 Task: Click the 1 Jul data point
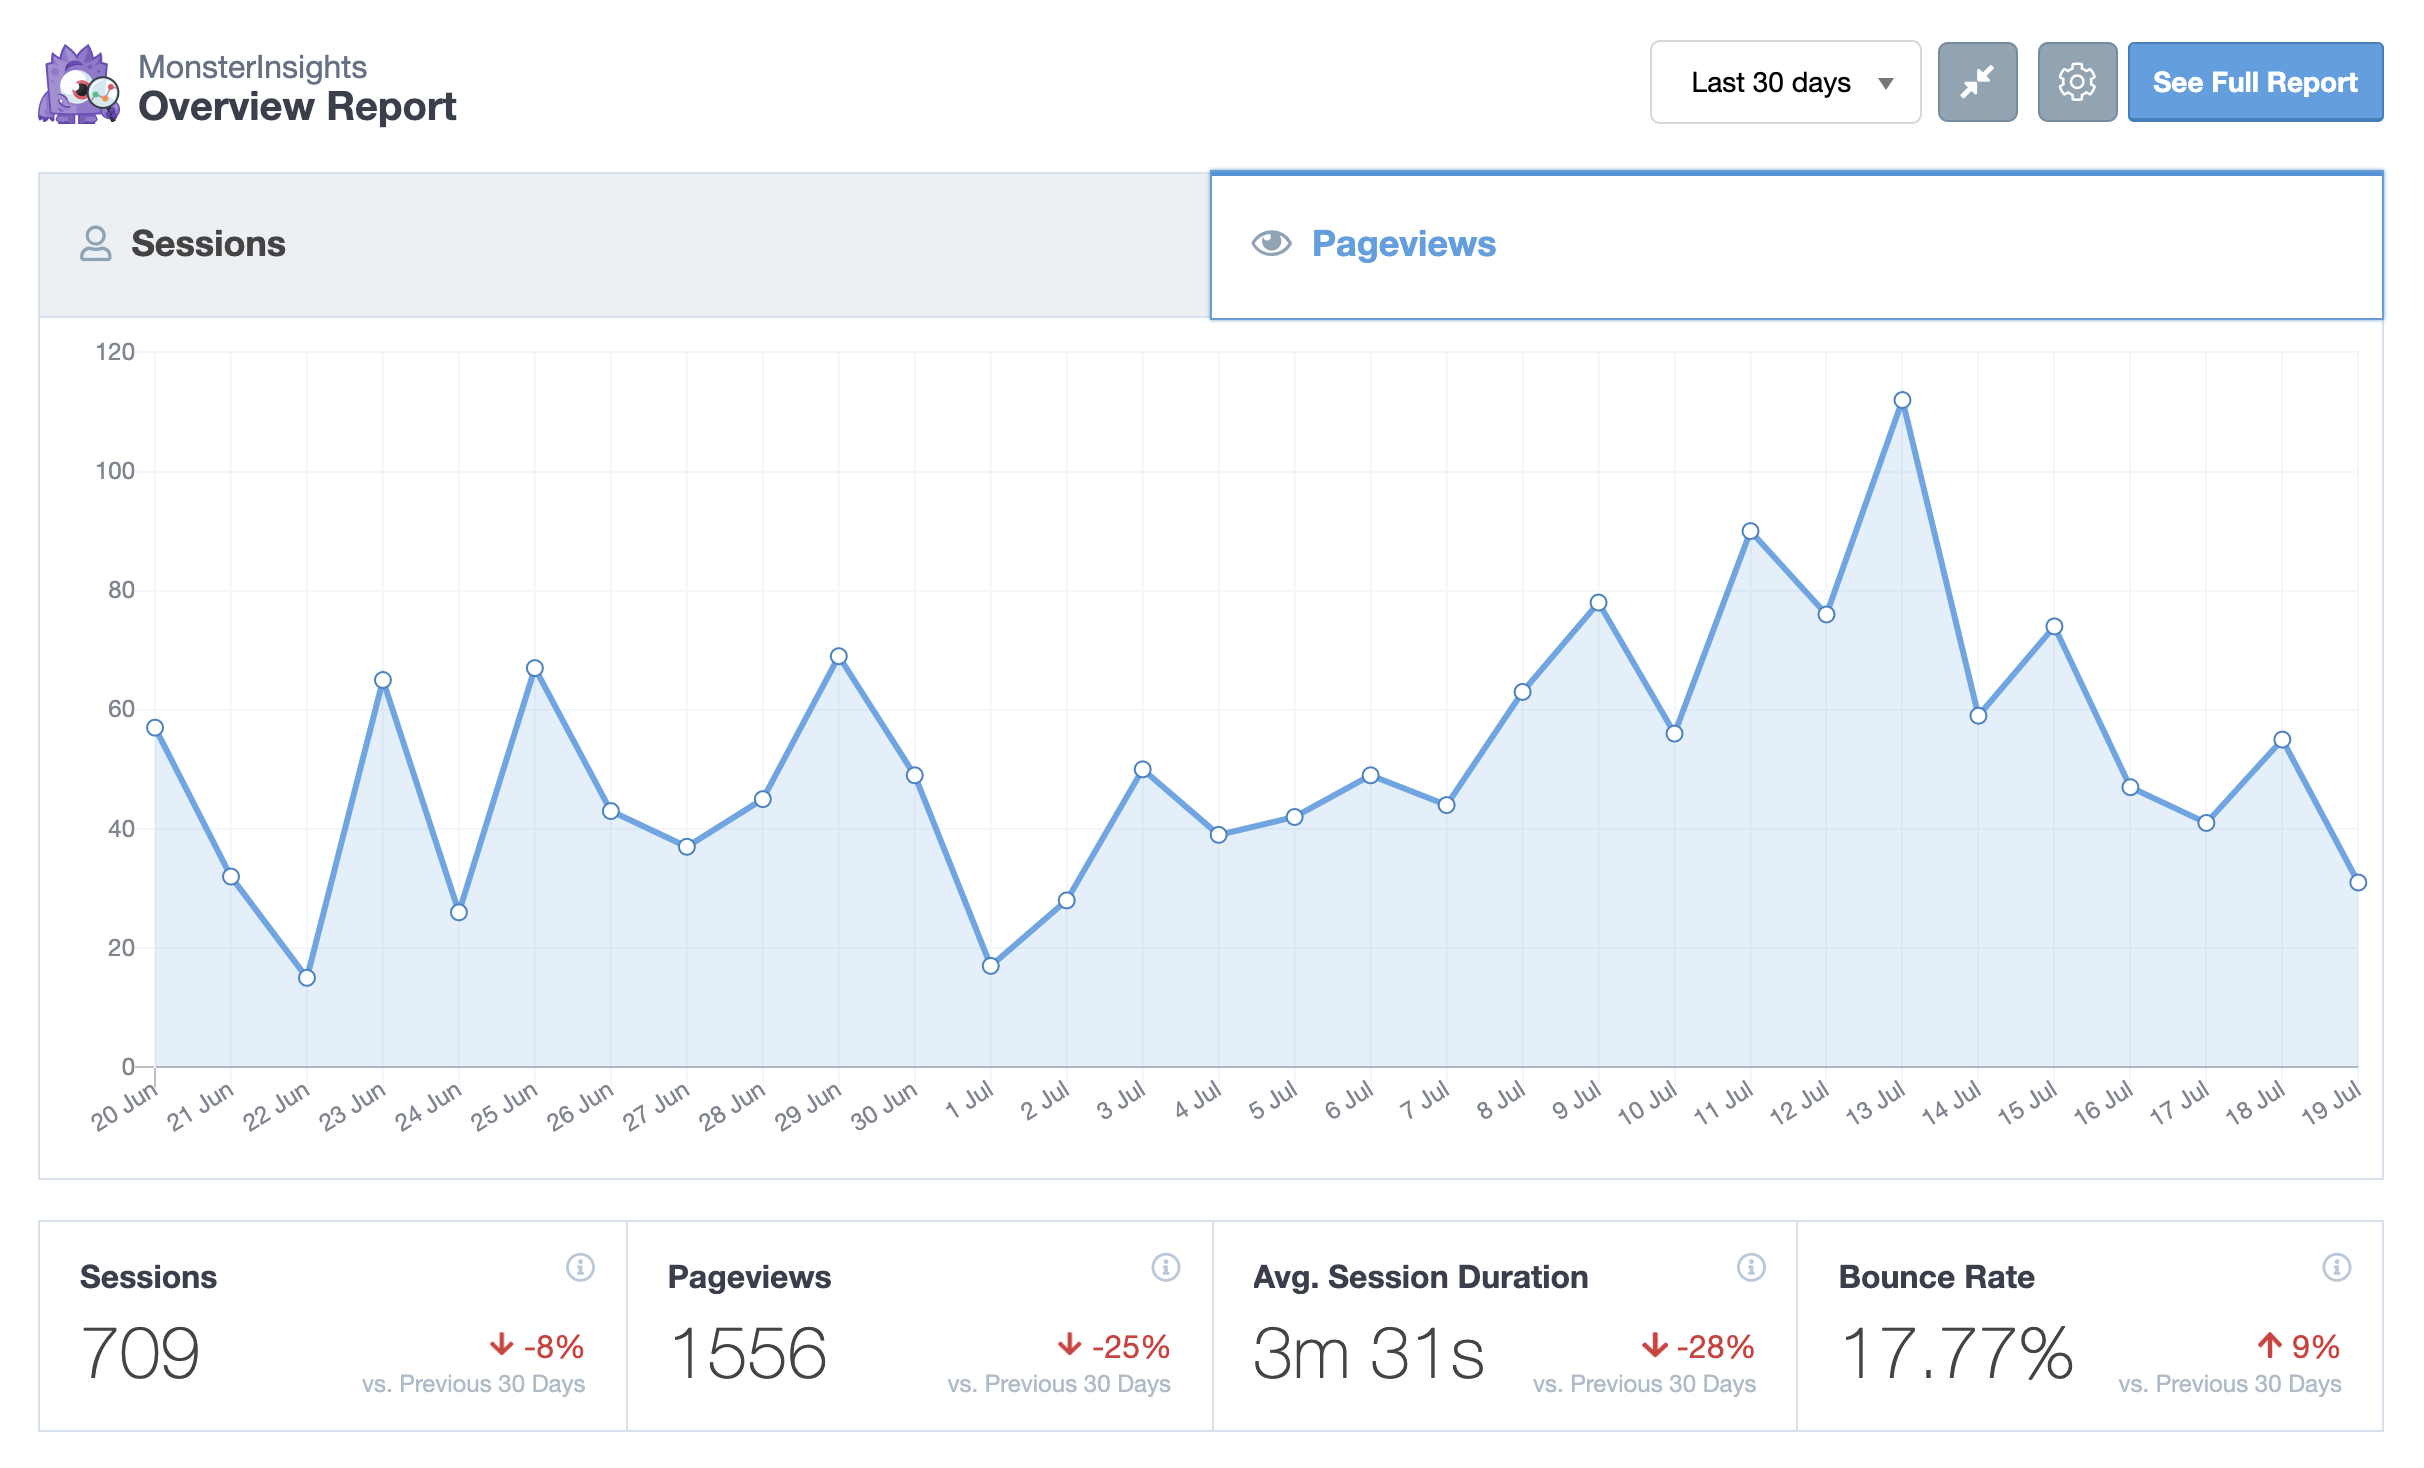coord(991,966)
